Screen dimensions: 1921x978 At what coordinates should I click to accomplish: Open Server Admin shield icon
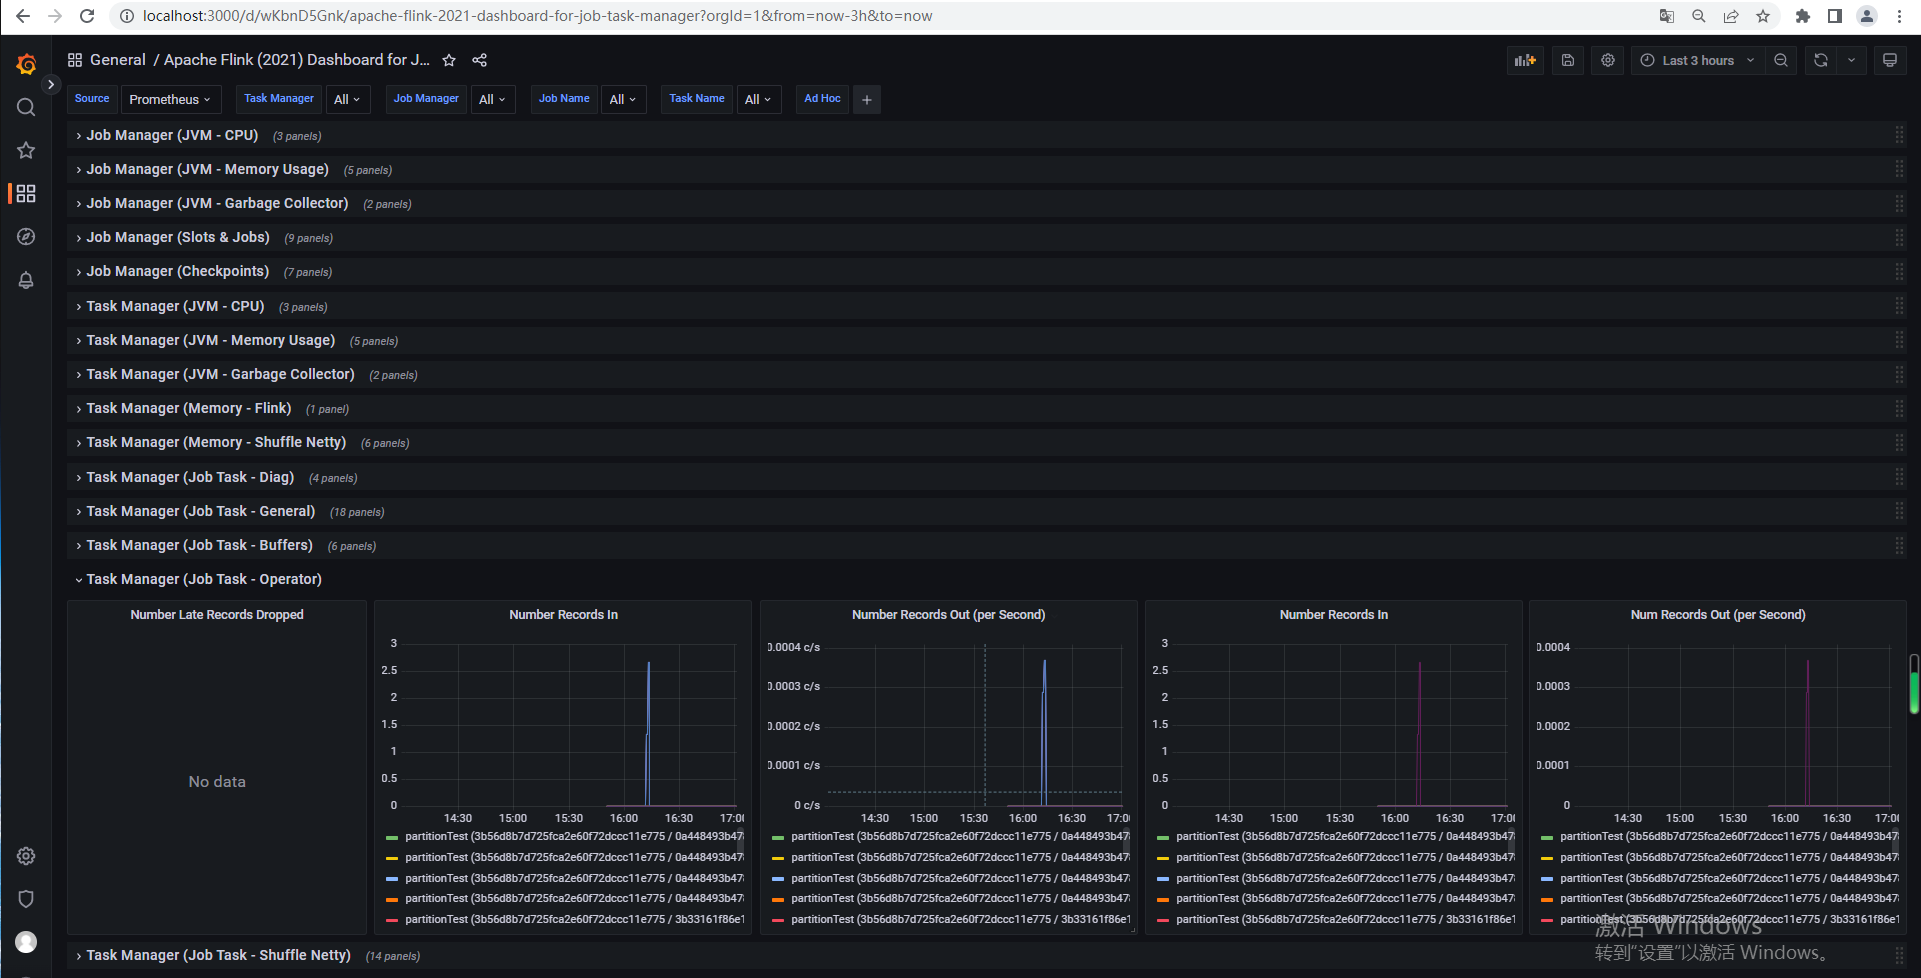26,899
